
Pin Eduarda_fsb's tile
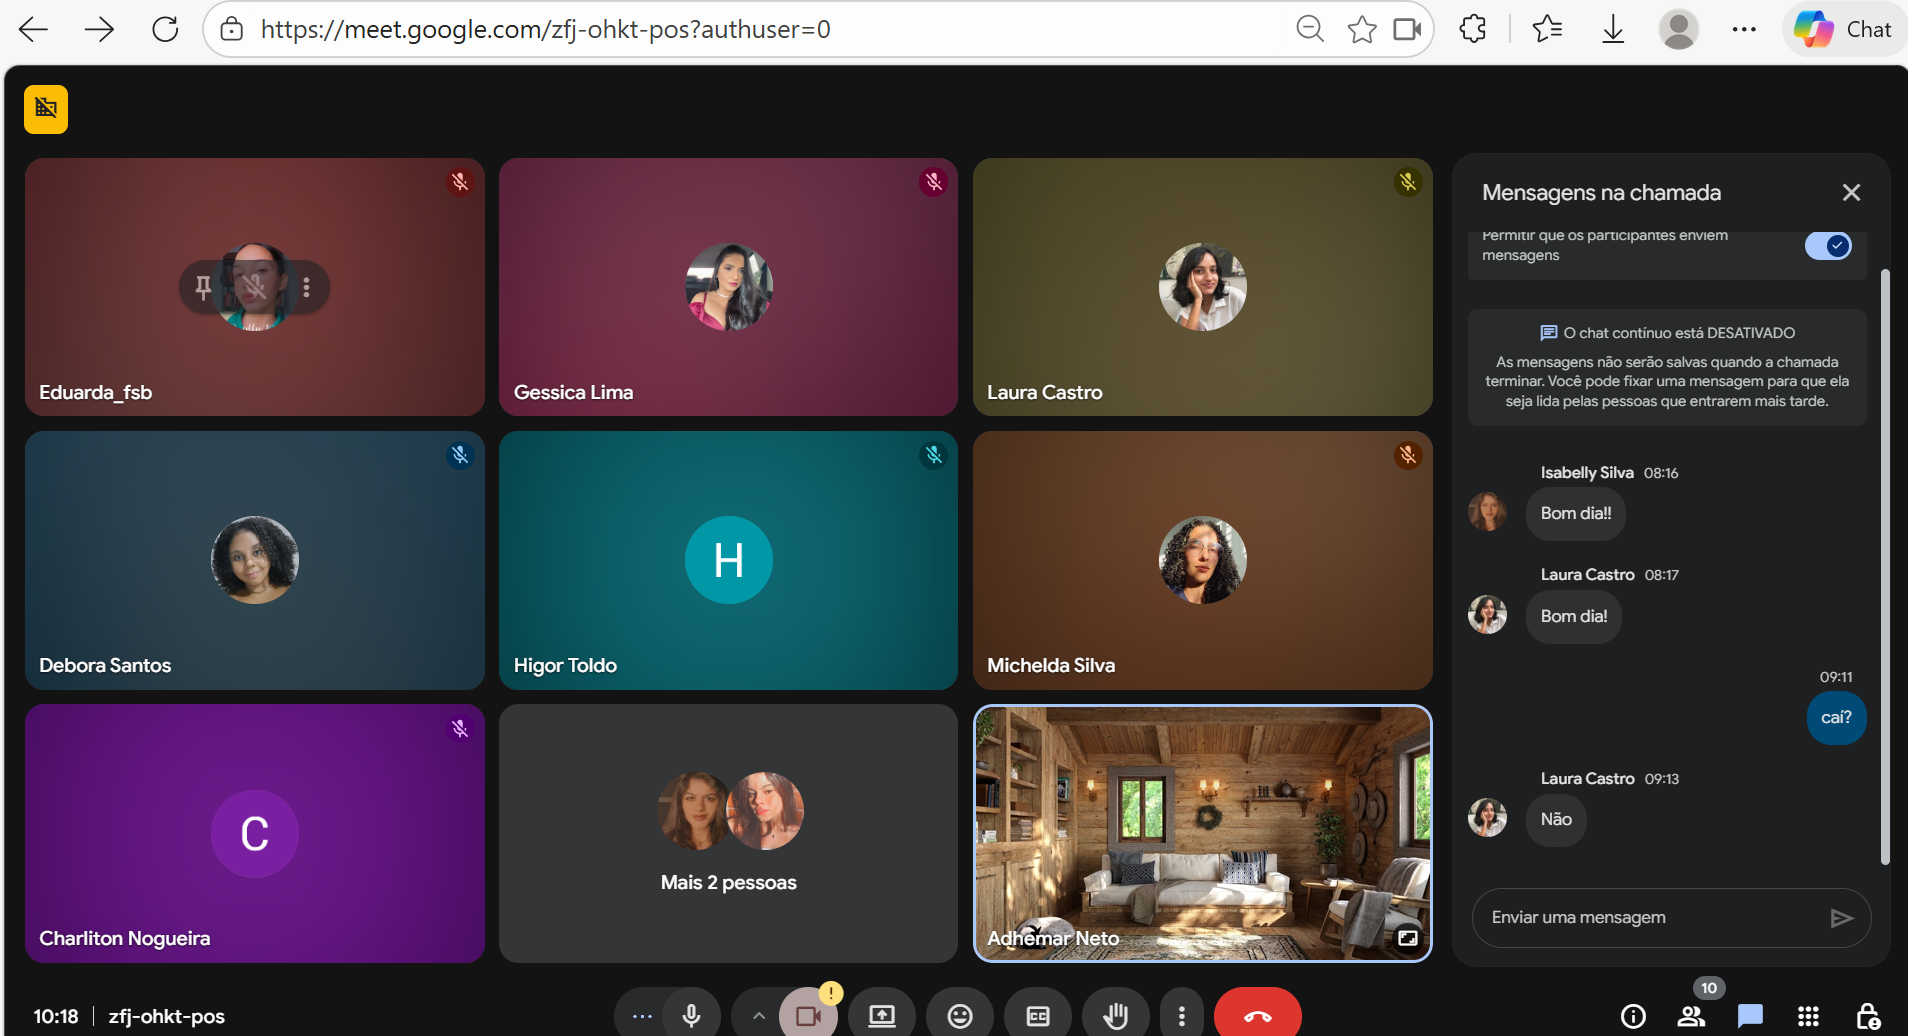point(203,288)
